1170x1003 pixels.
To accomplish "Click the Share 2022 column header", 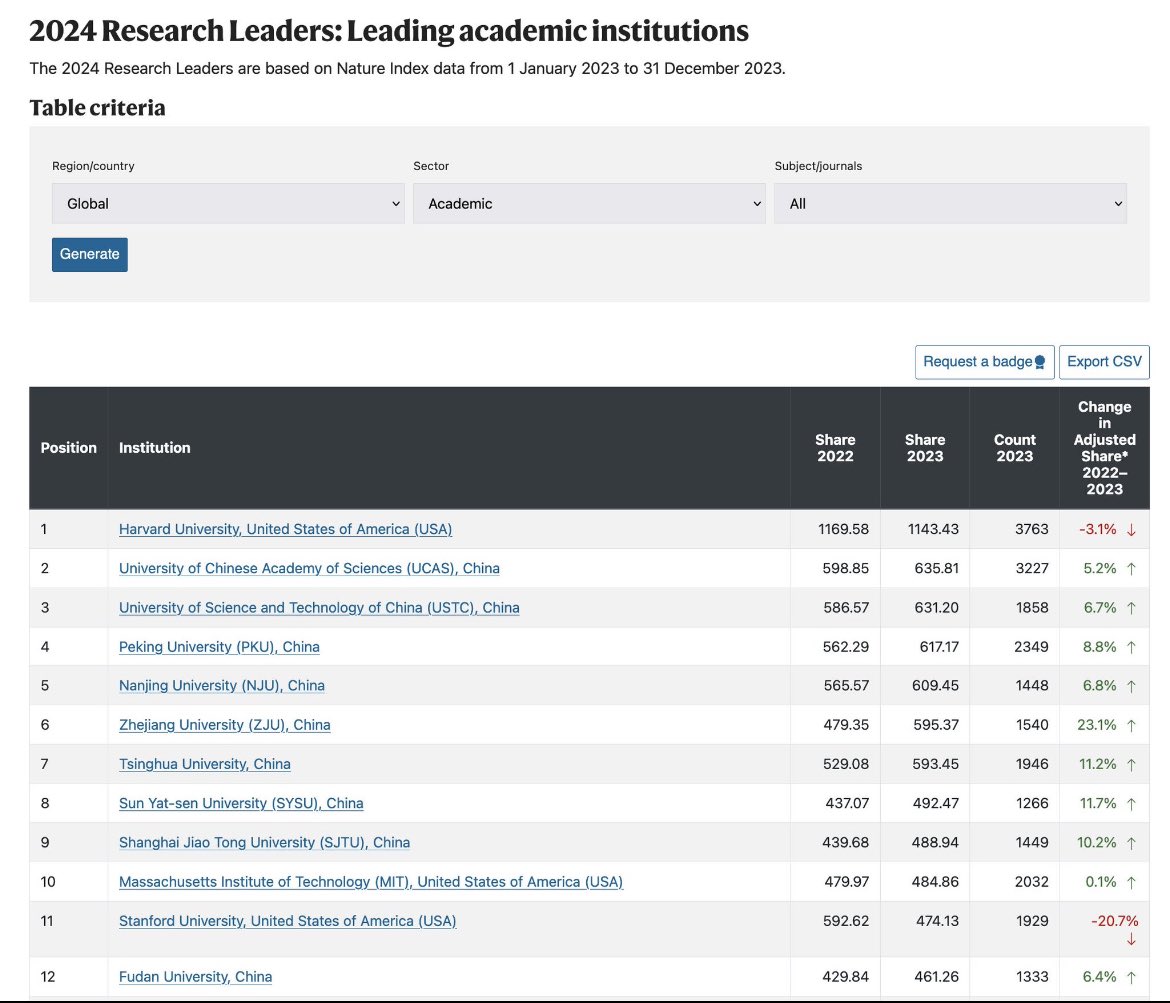I will point(835,448).
